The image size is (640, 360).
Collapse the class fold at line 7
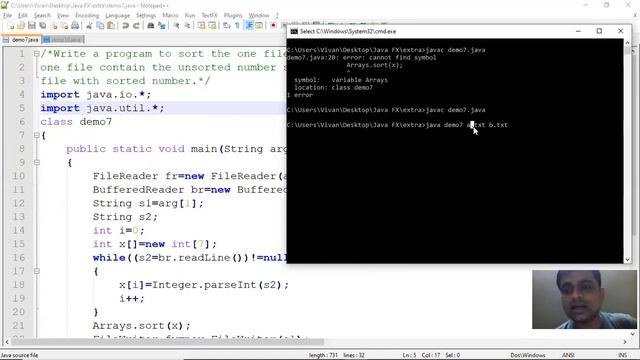pos(37,135)
